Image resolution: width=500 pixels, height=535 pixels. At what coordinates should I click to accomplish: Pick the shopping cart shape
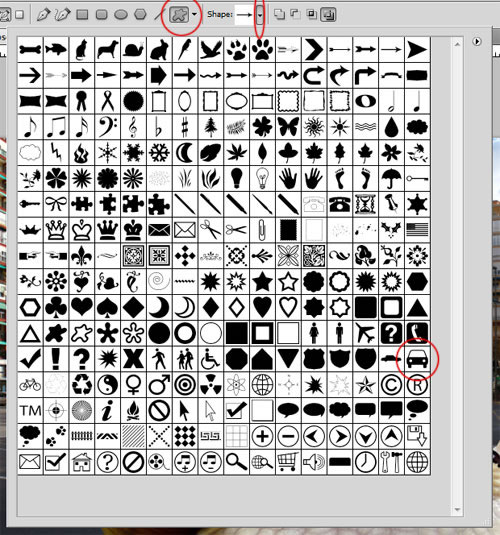(x=288, y=462)
